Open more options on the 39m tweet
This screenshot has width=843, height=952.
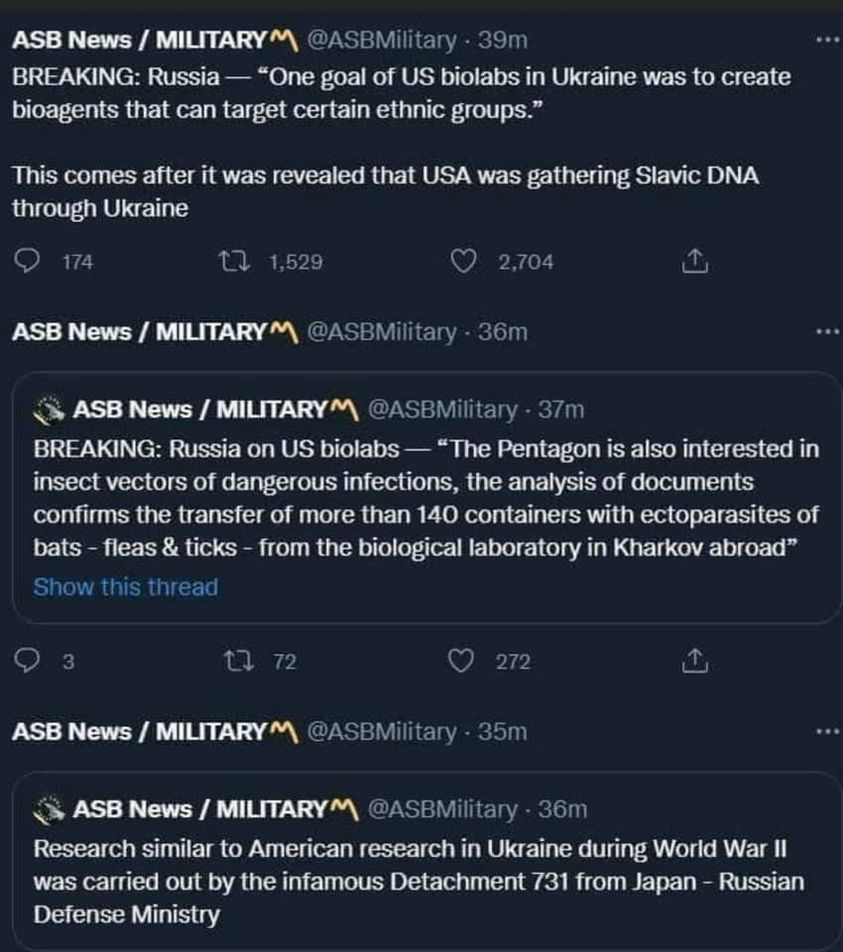pyautogui.click(x=827, y=41)
